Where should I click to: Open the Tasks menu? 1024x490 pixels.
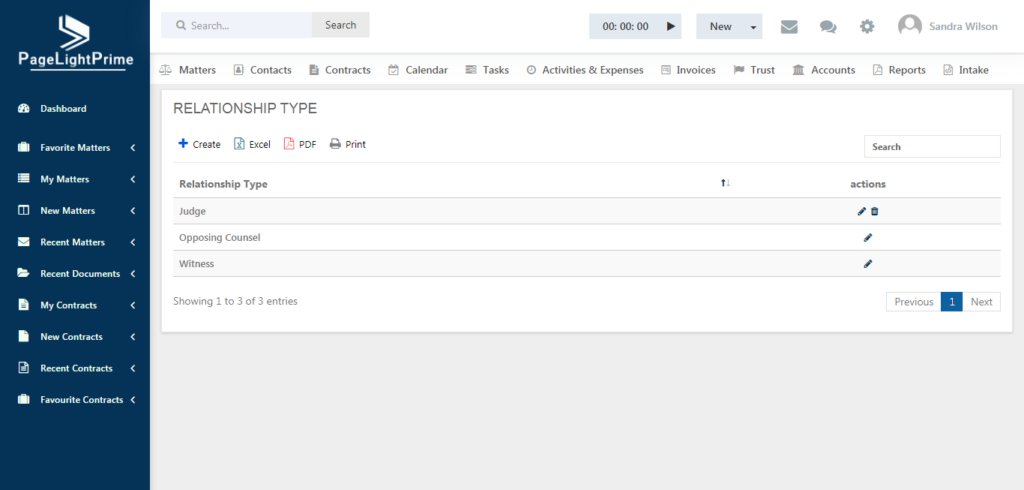[487, 70]
